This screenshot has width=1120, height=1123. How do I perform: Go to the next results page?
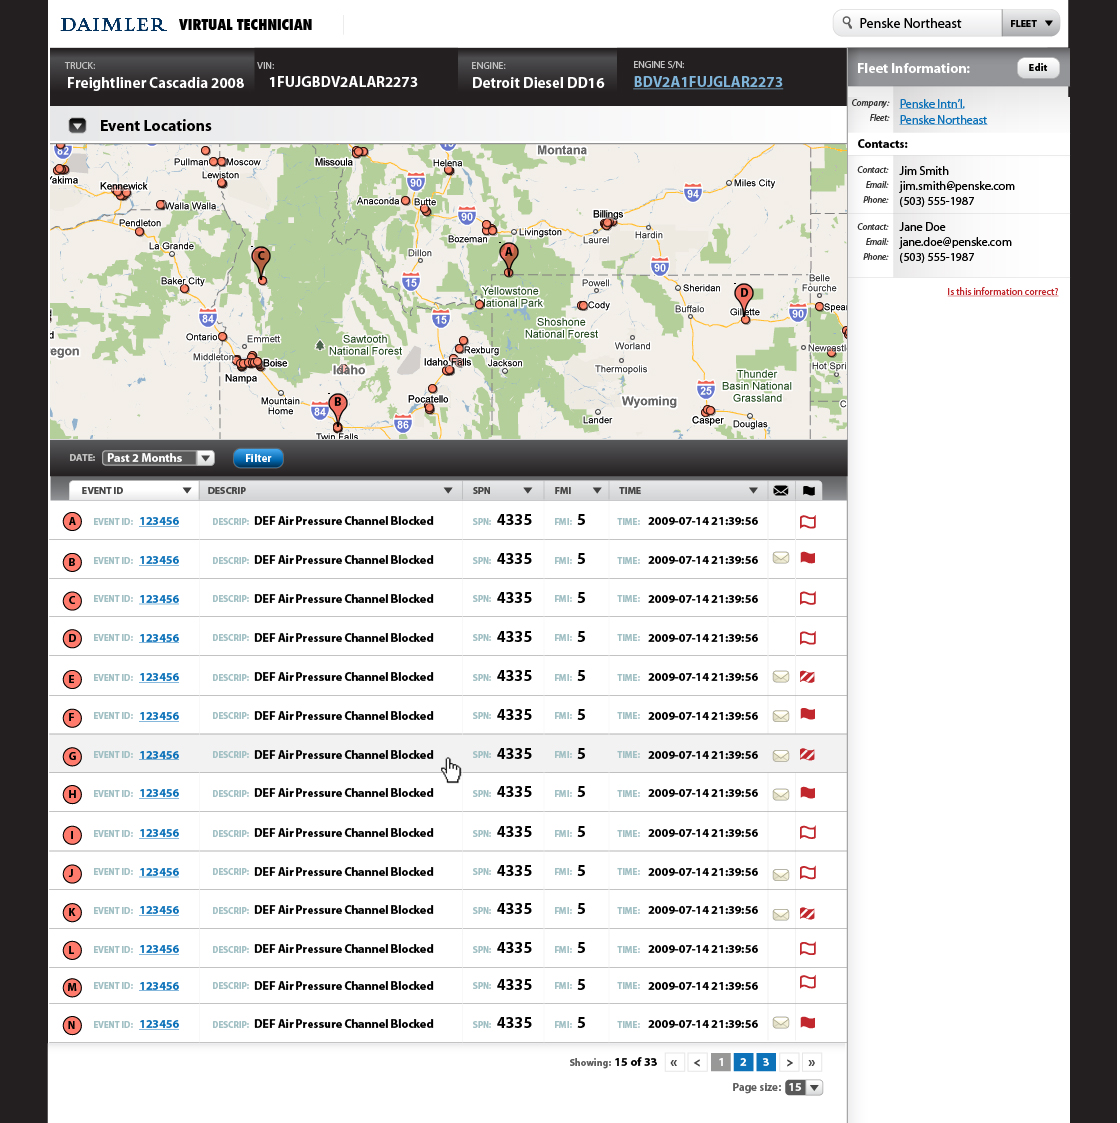click(789, 1062)
